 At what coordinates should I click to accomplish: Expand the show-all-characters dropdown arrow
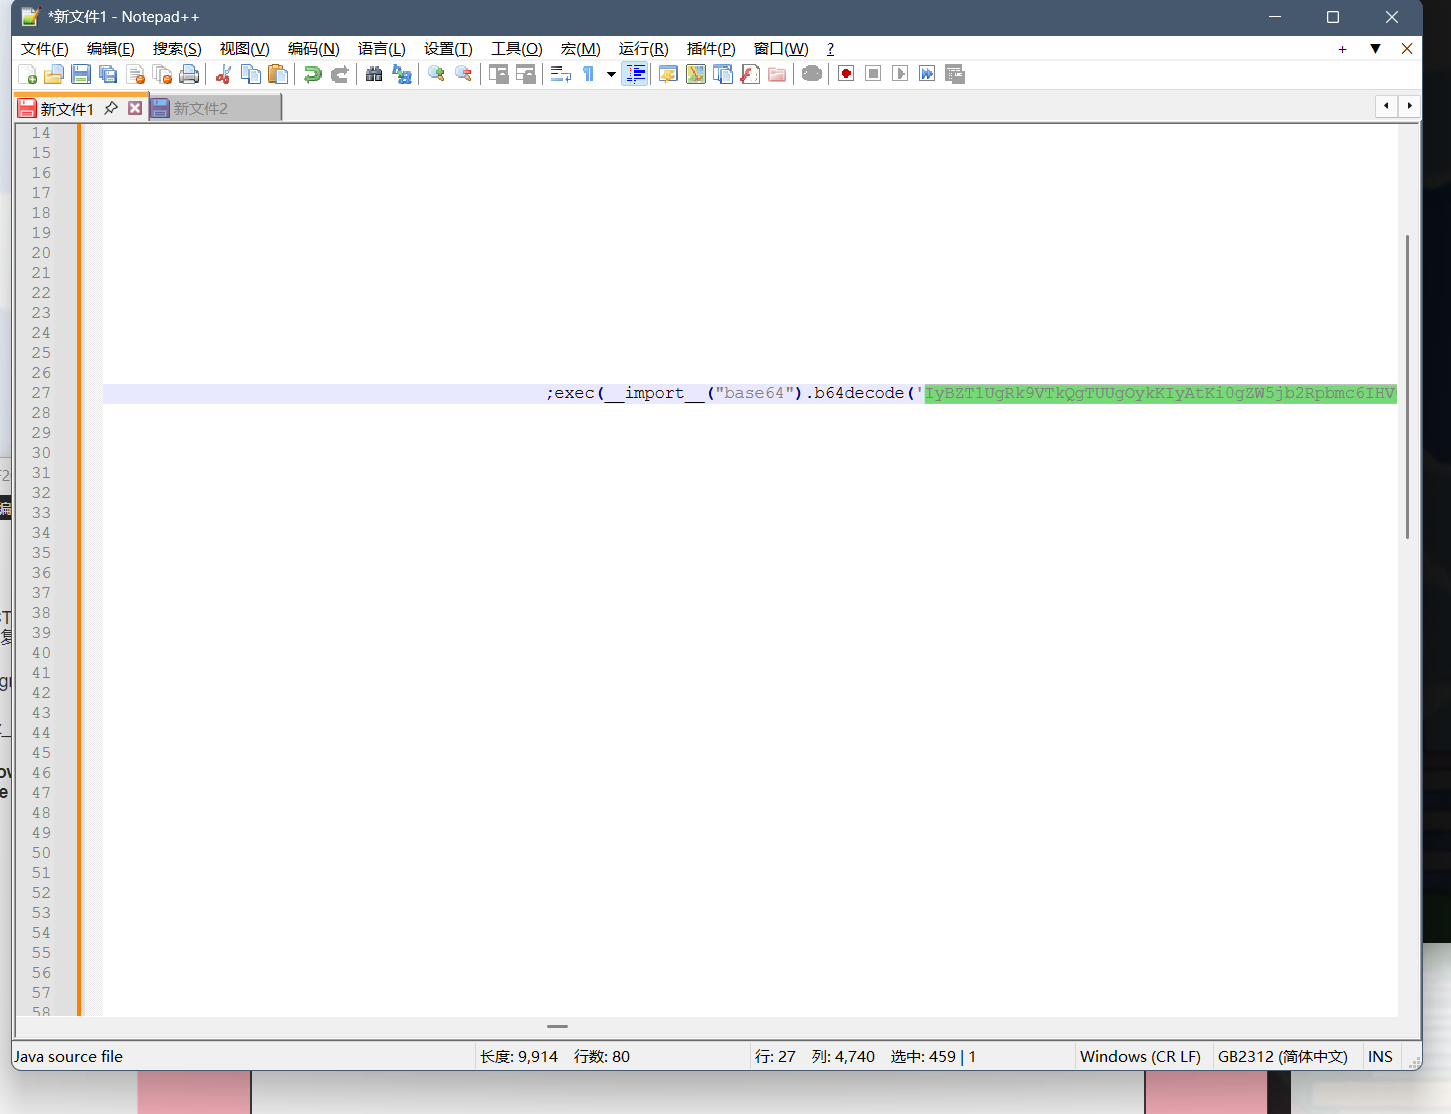tap(611, 74)
